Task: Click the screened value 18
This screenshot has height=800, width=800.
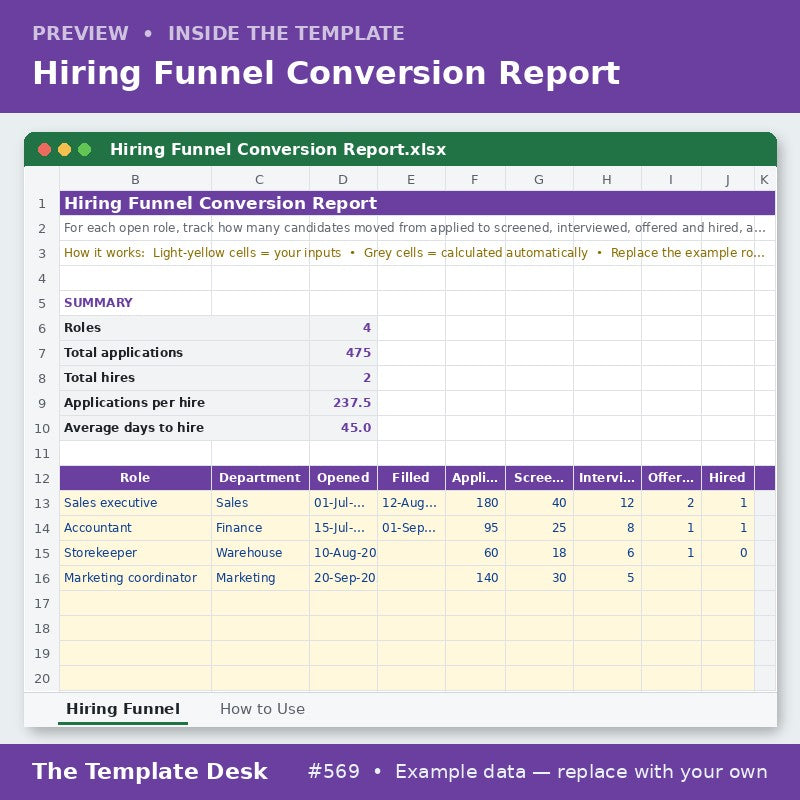Action: click(x=539, y=553)
